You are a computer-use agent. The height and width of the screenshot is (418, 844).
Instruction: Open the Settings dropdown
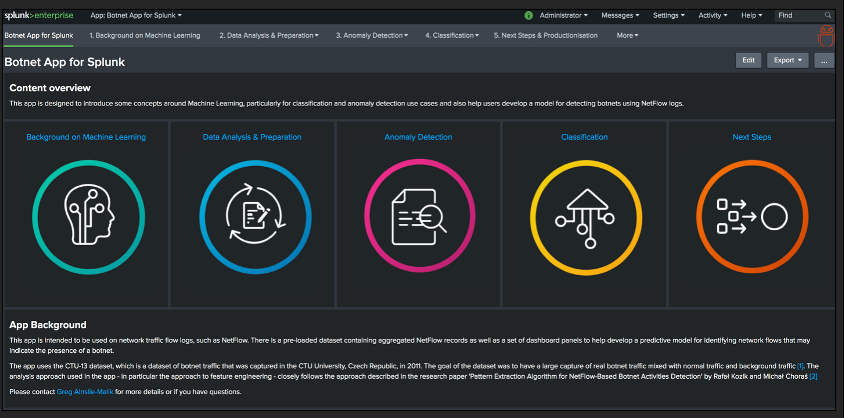669,16
